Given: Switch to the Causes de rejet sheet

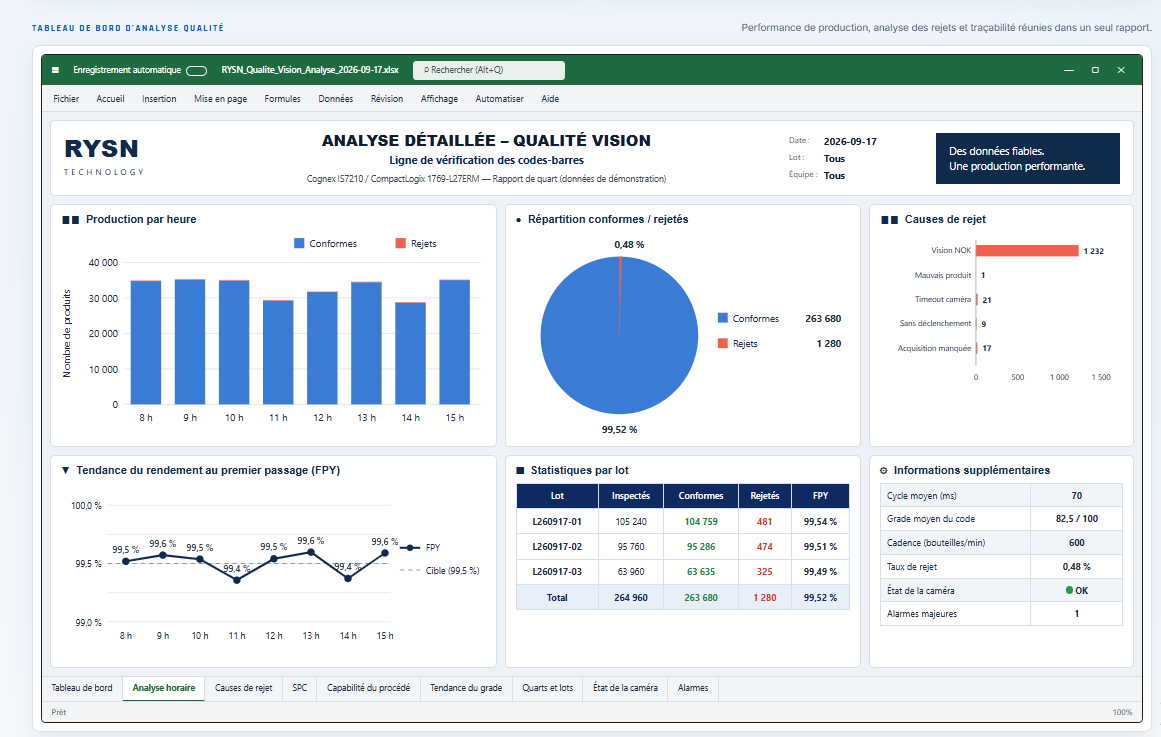Looking at the screenshot, I should click(x=244, y=688).
